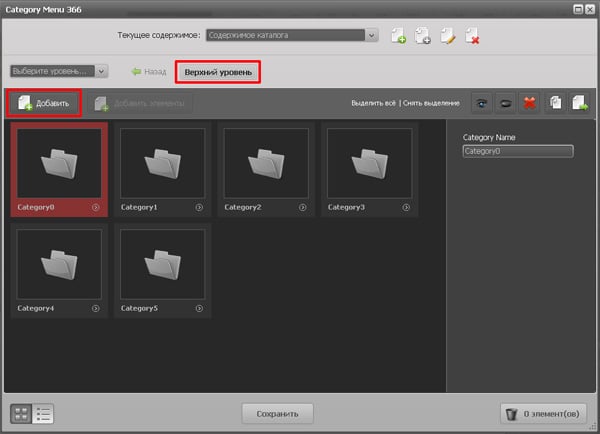Open the trash bin with 0 элемент(ов)

544,413
